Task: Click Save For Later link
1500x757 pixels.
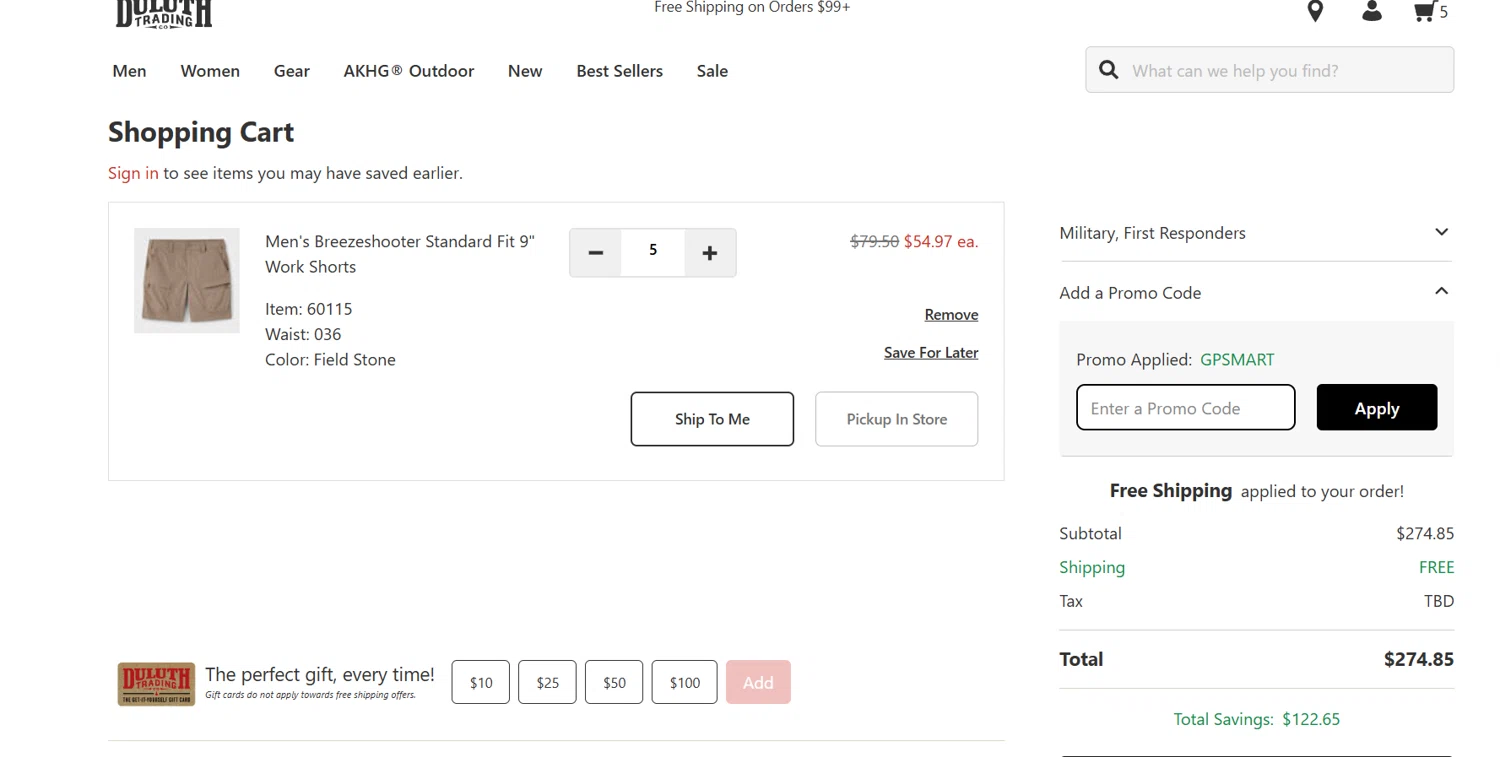Action: pos(931,352)
